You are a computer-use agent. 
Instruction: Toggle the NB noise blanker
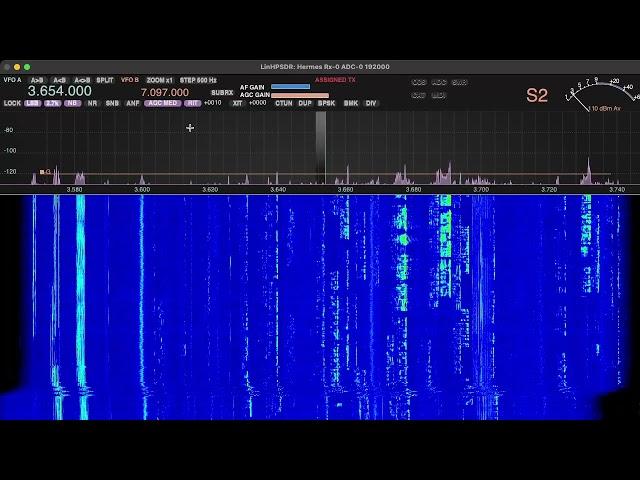[72, 103]
